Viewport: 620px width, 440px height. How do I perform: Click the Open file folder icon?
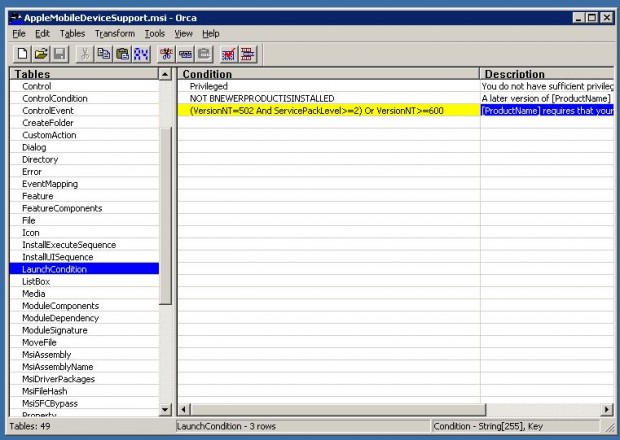40,53
